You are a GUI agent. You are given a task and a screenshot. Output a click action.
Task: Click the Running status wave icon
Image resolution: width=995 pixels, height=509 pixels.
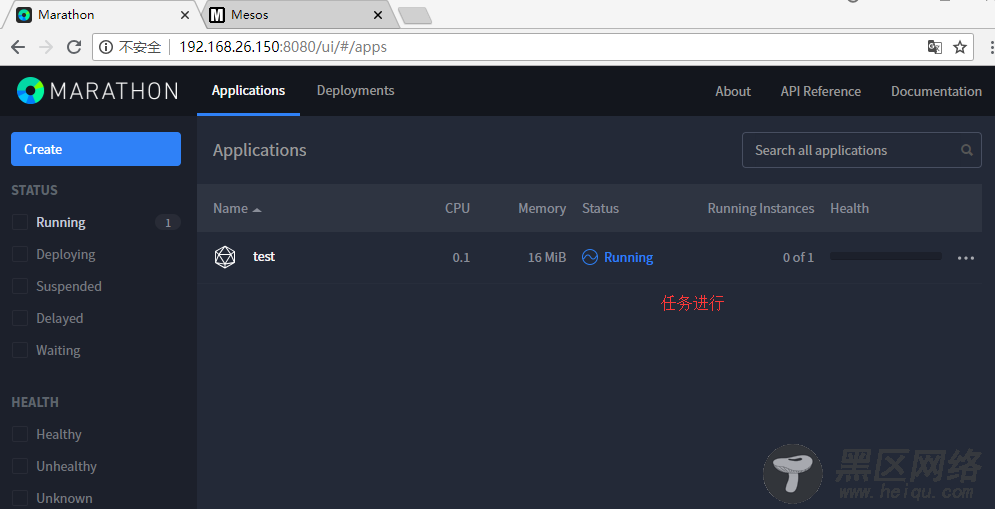[590, 257]
